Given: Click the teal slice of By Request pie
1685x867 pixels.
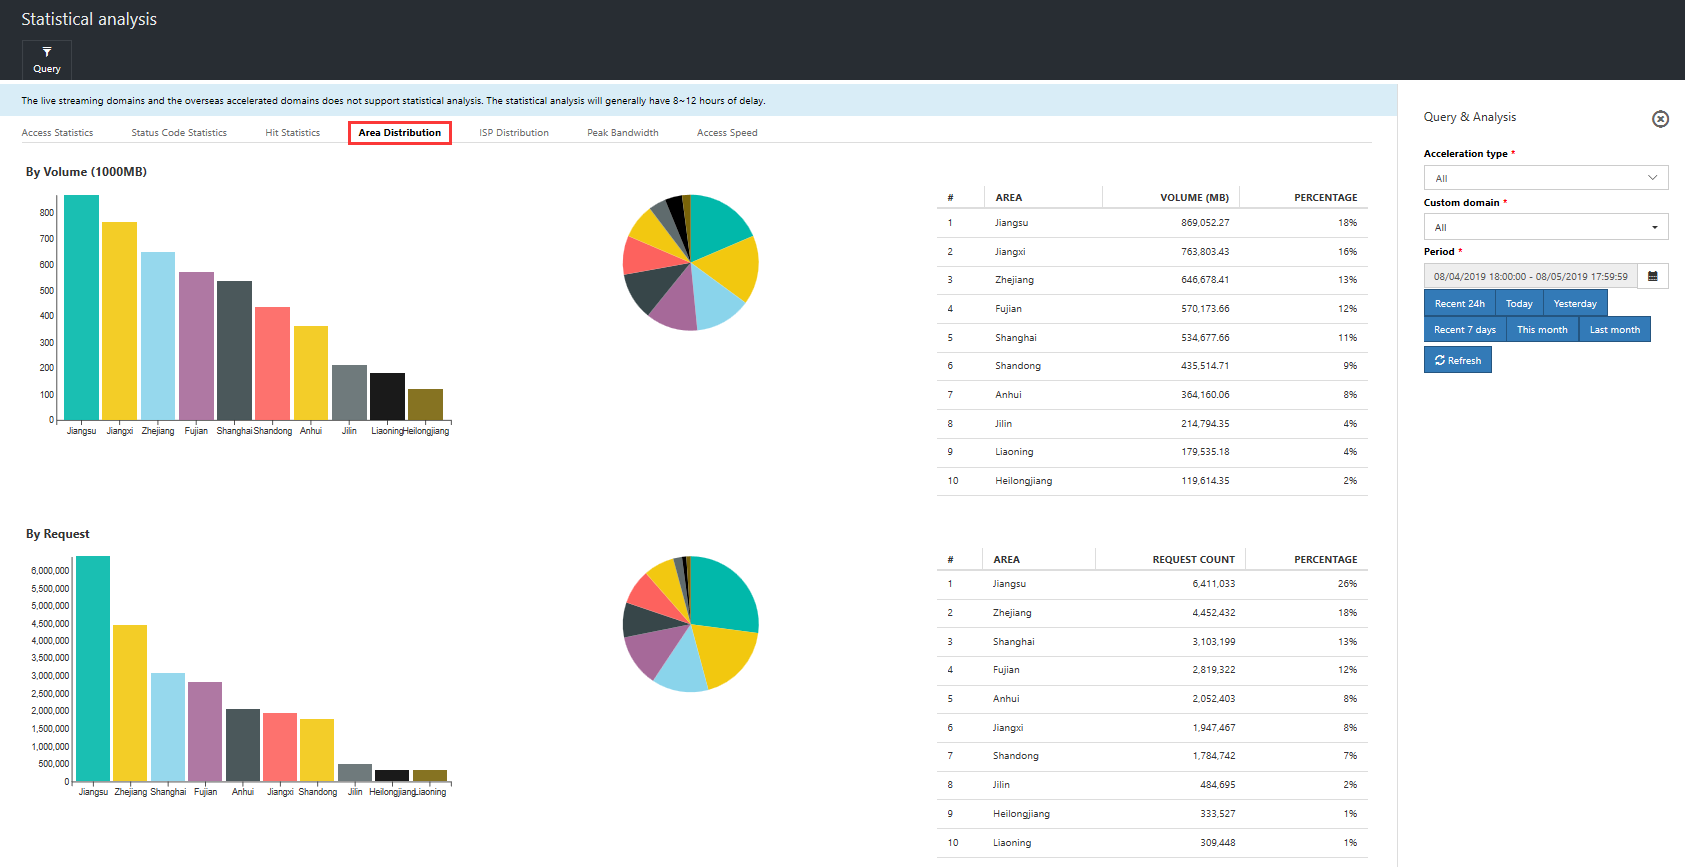Looking at the screenshot, I should (x=722, y=592).
